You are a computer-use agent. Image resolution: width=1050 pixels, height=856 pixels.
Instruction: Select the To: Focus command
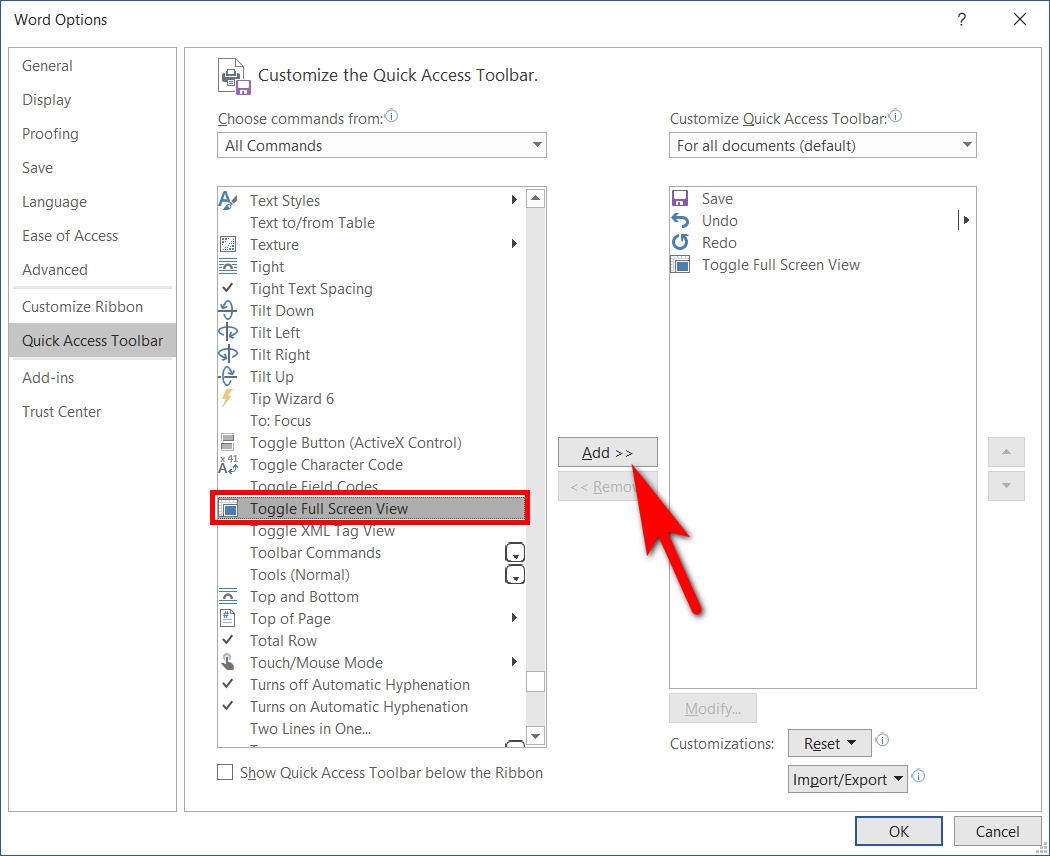pyautogui.click(x=372, y=421)
